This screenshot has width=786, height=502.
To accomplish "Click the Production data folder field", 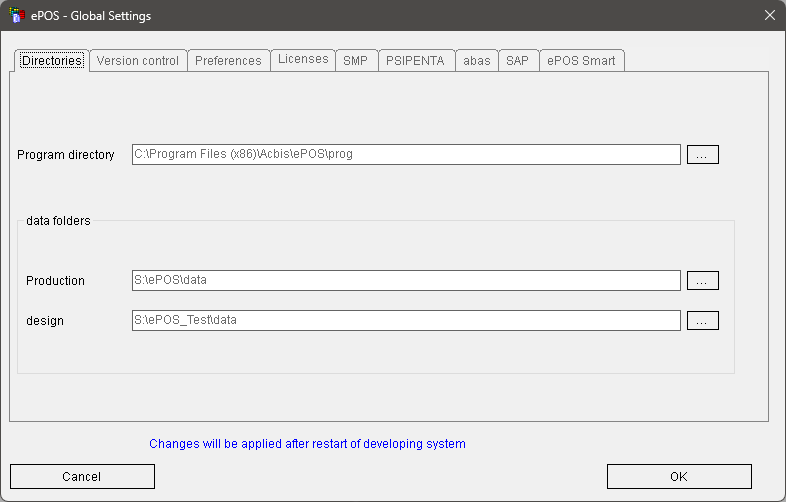I will point(406,280).
